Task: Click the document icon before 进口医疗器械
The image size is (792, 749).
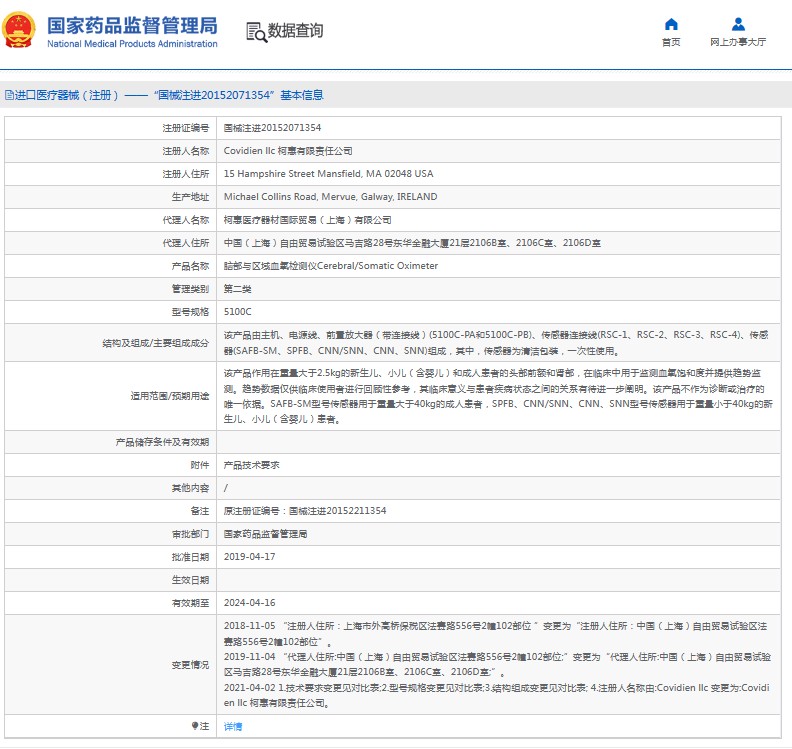Action: point(9,95)
